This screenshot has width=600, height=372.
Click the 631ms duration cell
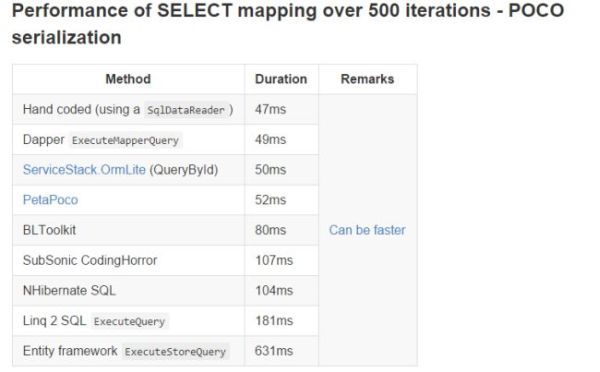tap(282, 351)
